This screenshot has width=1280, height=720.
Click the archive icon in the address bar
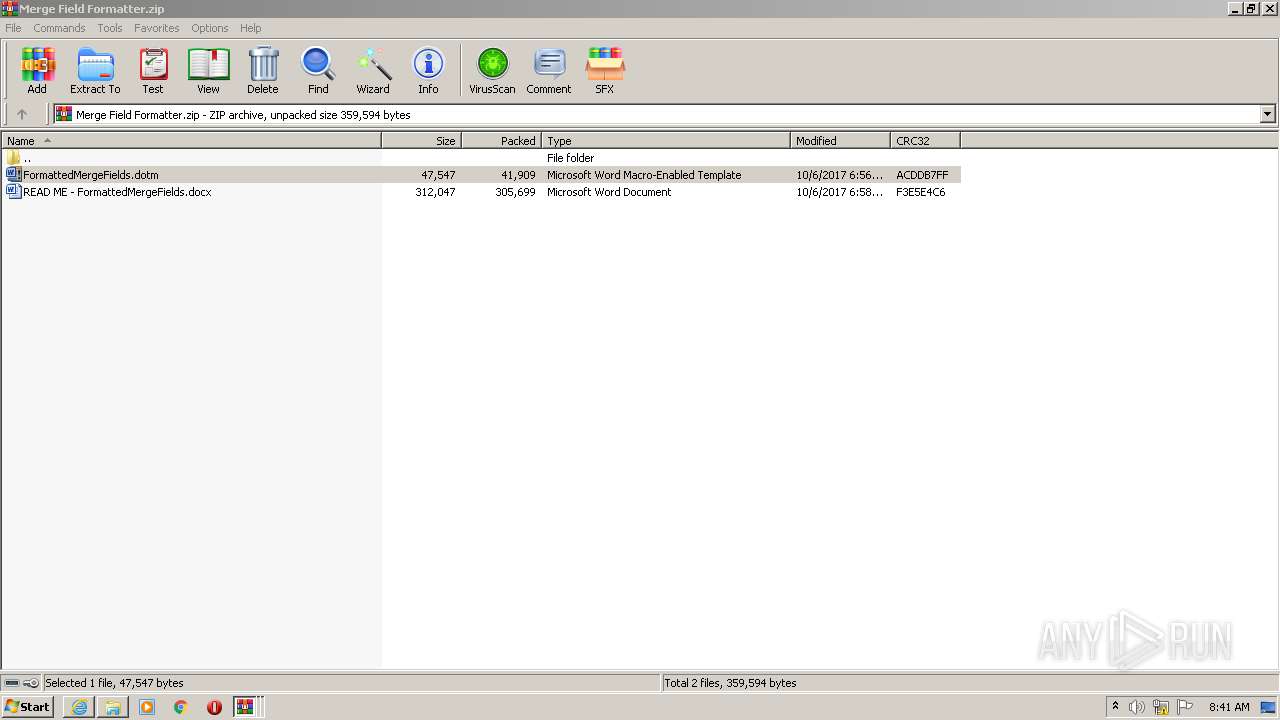(64, 114)
